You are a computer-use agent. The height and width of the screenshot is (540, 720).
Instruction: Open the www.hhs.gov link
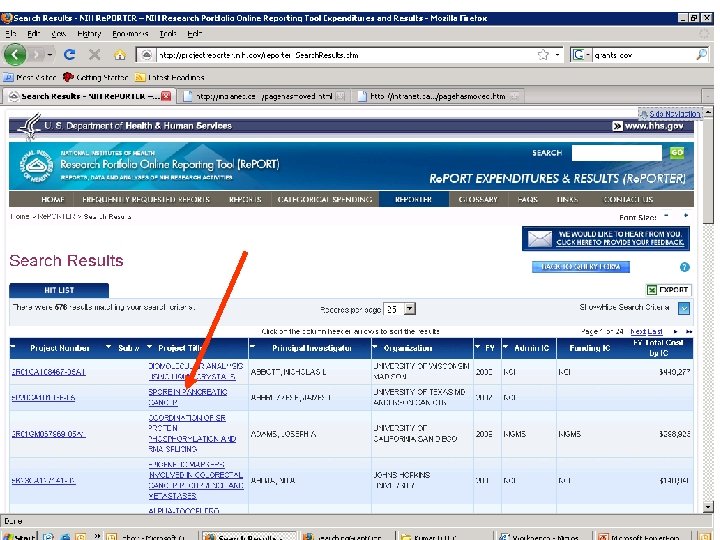(x=648, y=126)
